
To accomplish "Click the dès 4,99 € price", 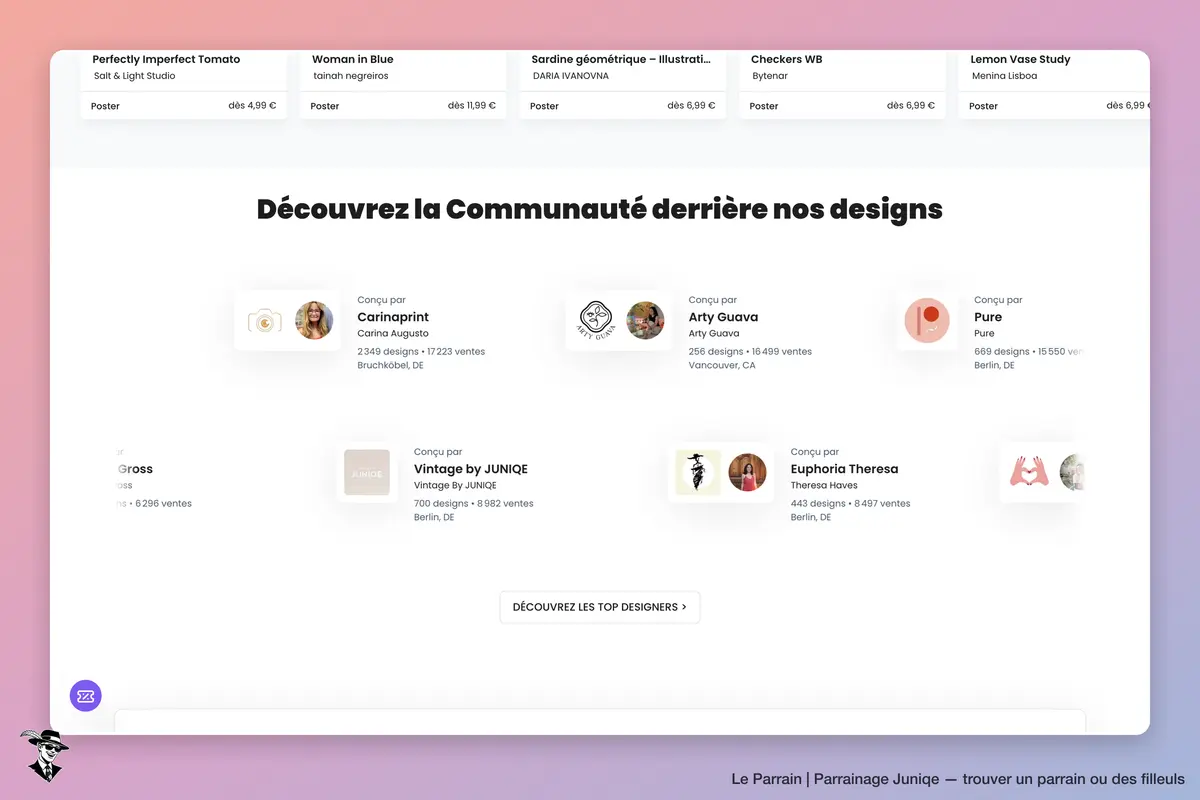I will click(252, 106).
